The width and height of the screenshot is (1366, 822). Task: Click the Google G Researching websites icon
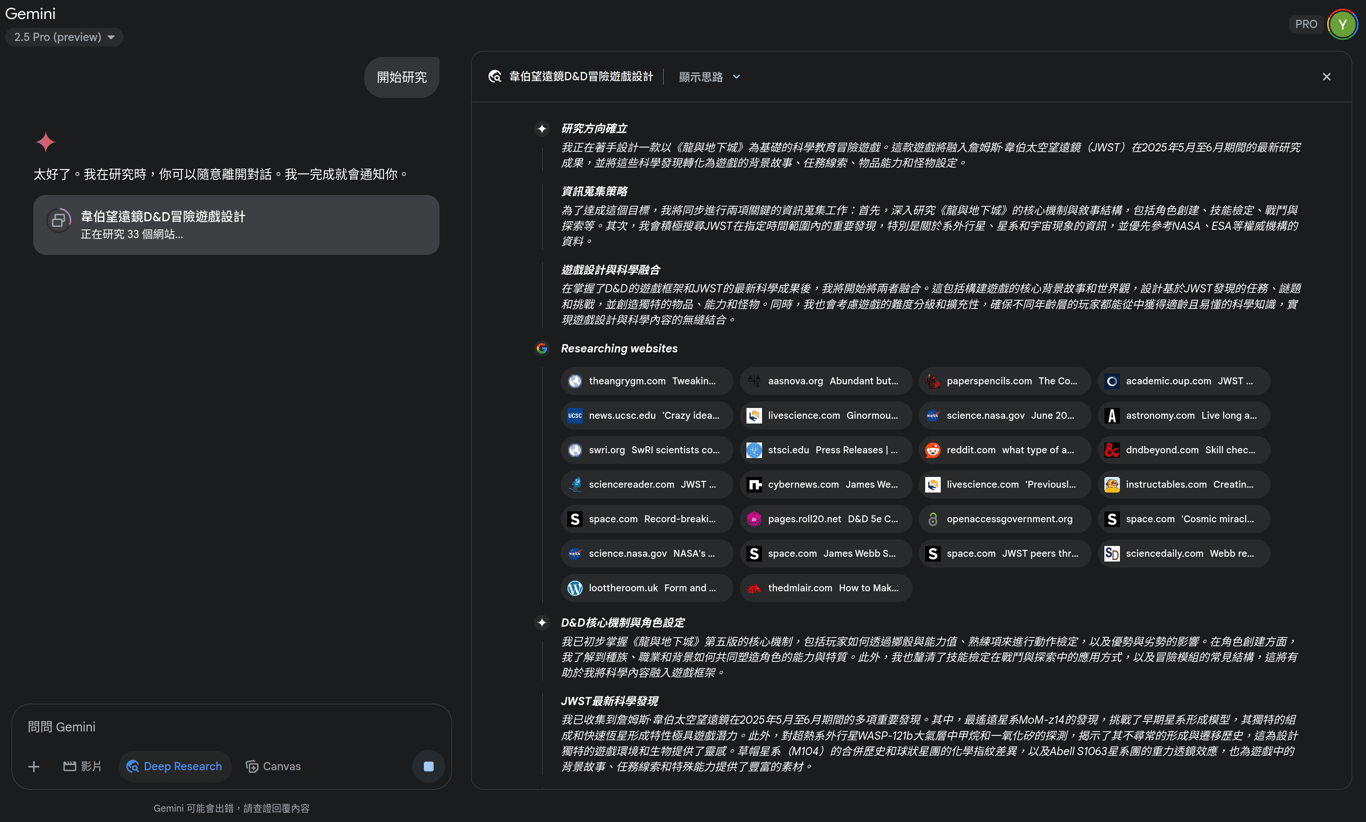click(x=542, y=348)
